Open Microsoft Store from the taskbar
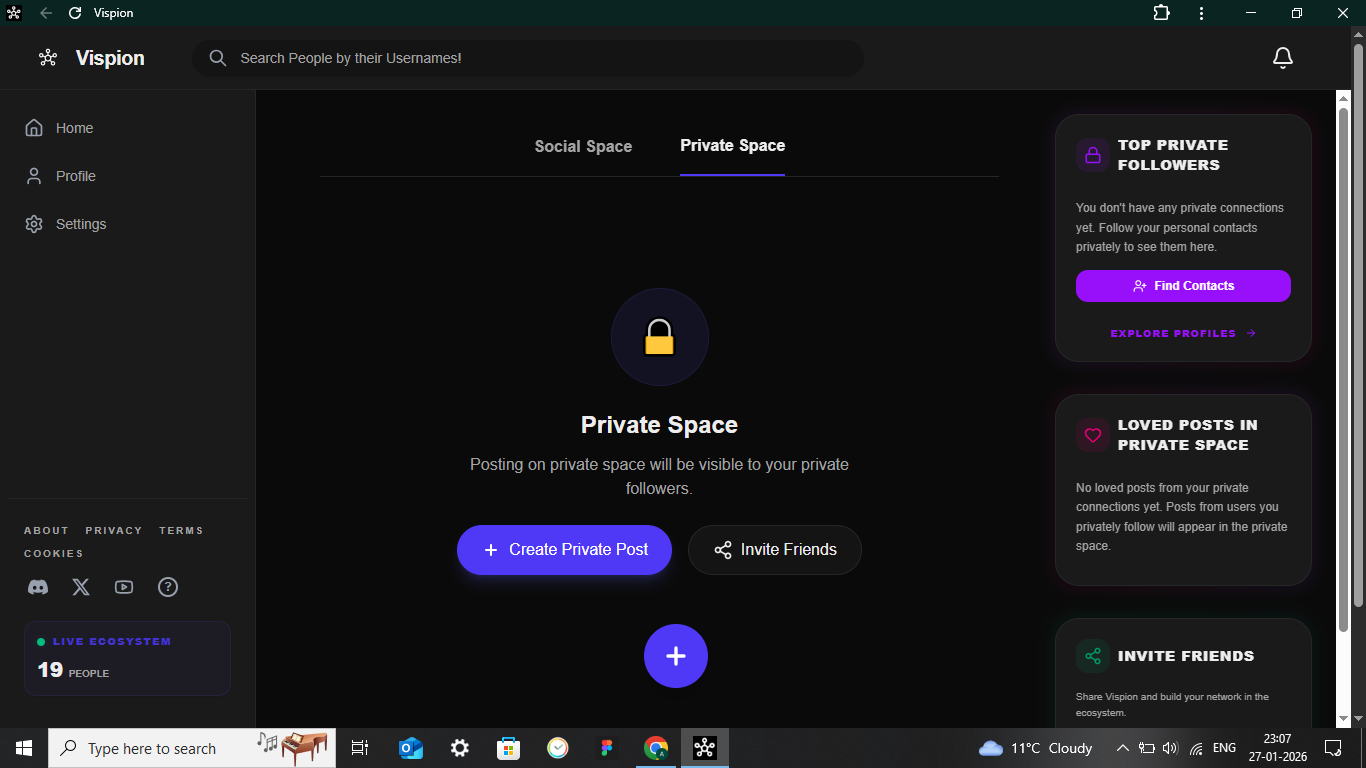1366x768 pixels. click(x=509, y=748)
